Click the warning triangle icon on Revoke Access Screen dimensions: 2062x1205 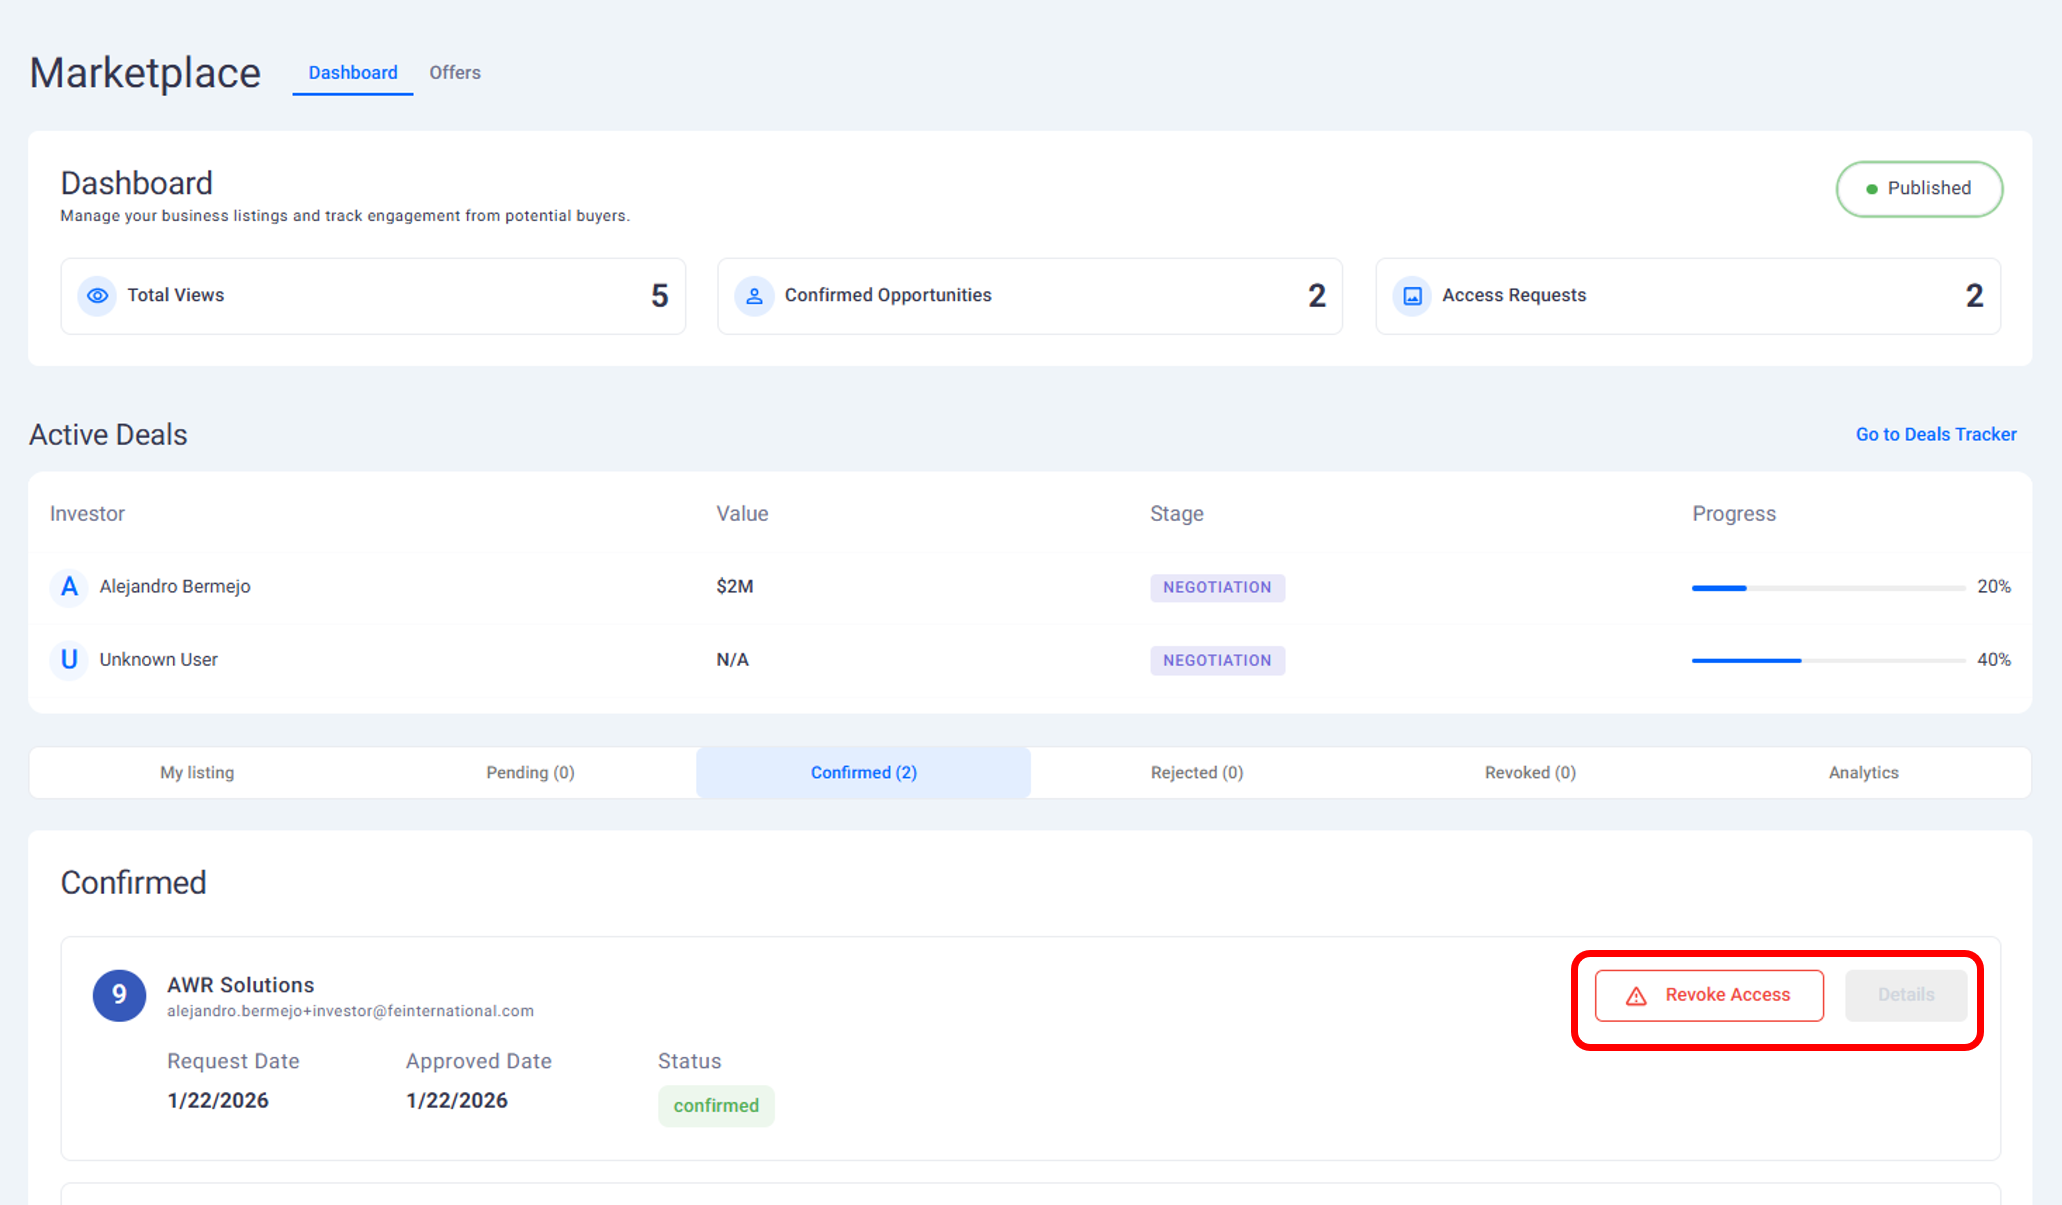pos(1636,996)
